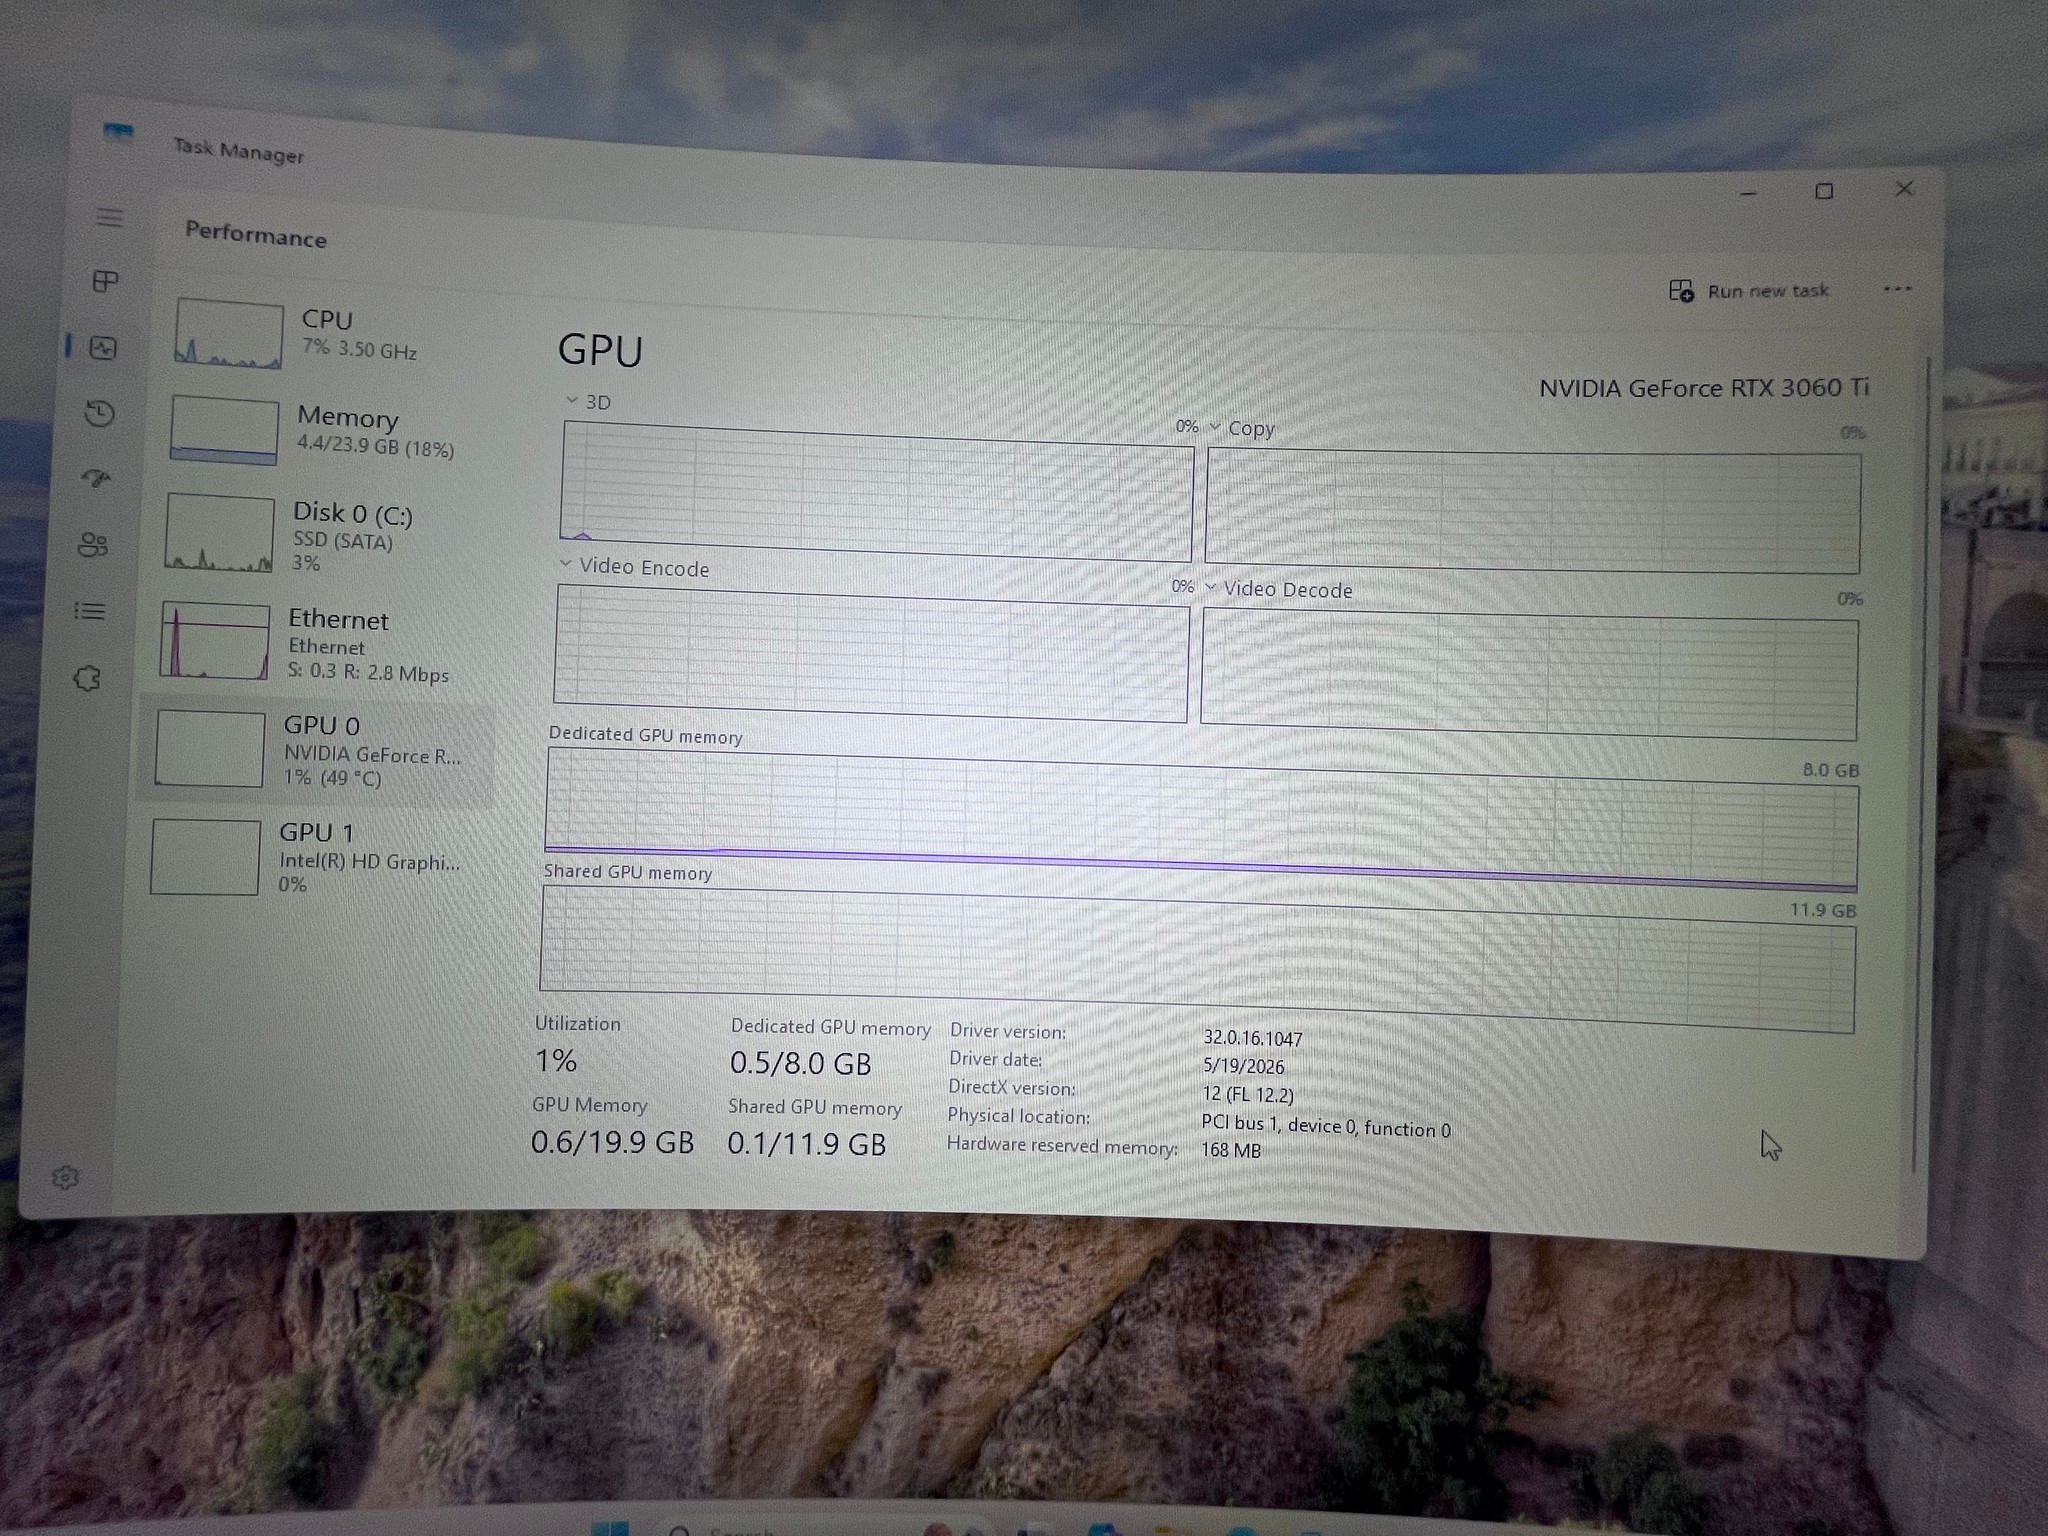This screenshot has height=1536, width=2048.
Task: Open the Users sidebar icon
Action: pyautogui.click(x=93, y=544)
